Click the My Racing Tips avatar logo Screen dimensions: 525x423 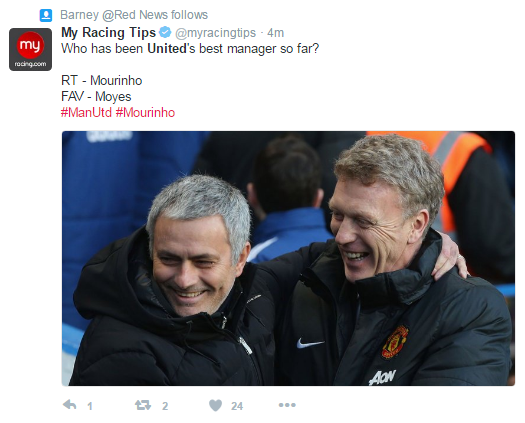coord(30,50)
